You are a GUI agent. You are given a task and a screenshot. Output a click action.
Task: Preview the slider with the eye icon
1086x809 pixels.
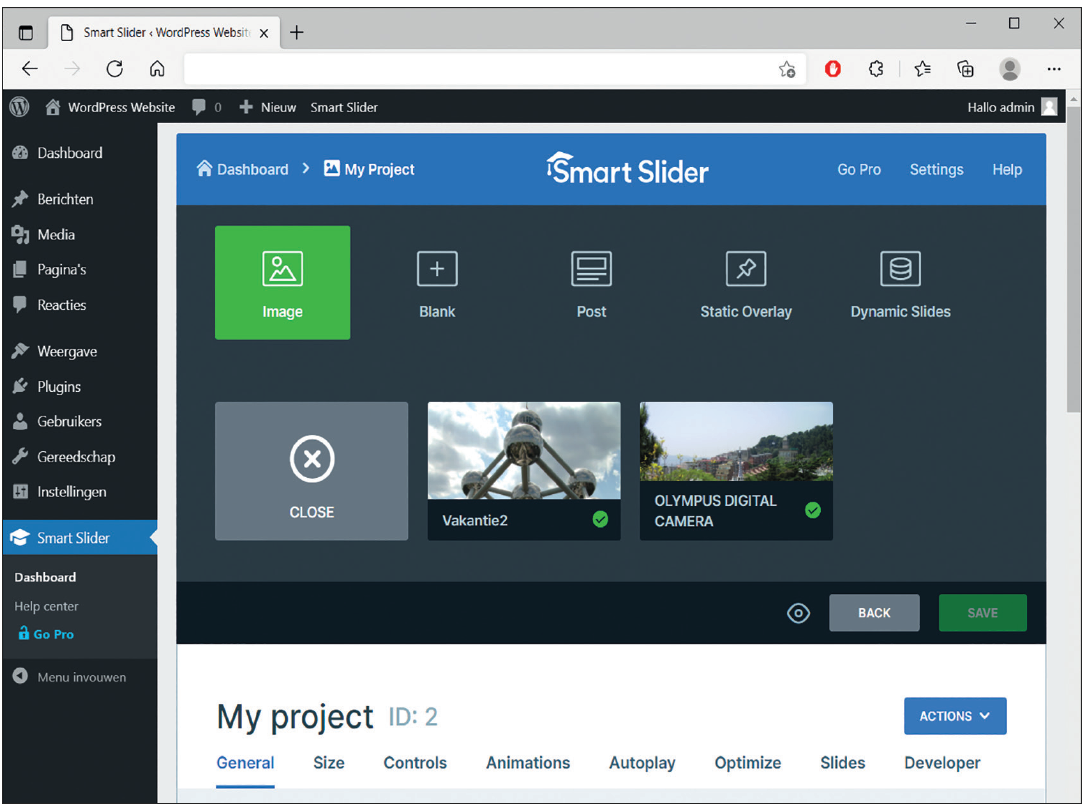798,613
